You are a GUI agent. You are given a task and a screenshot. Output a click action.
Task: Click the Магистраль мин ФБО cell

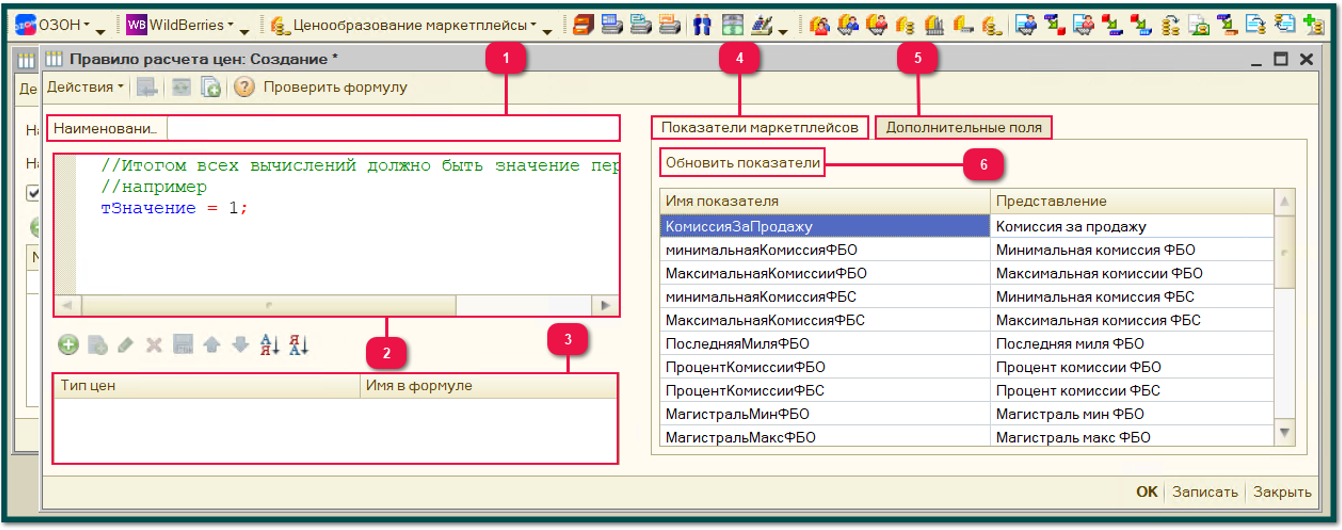1133,414
